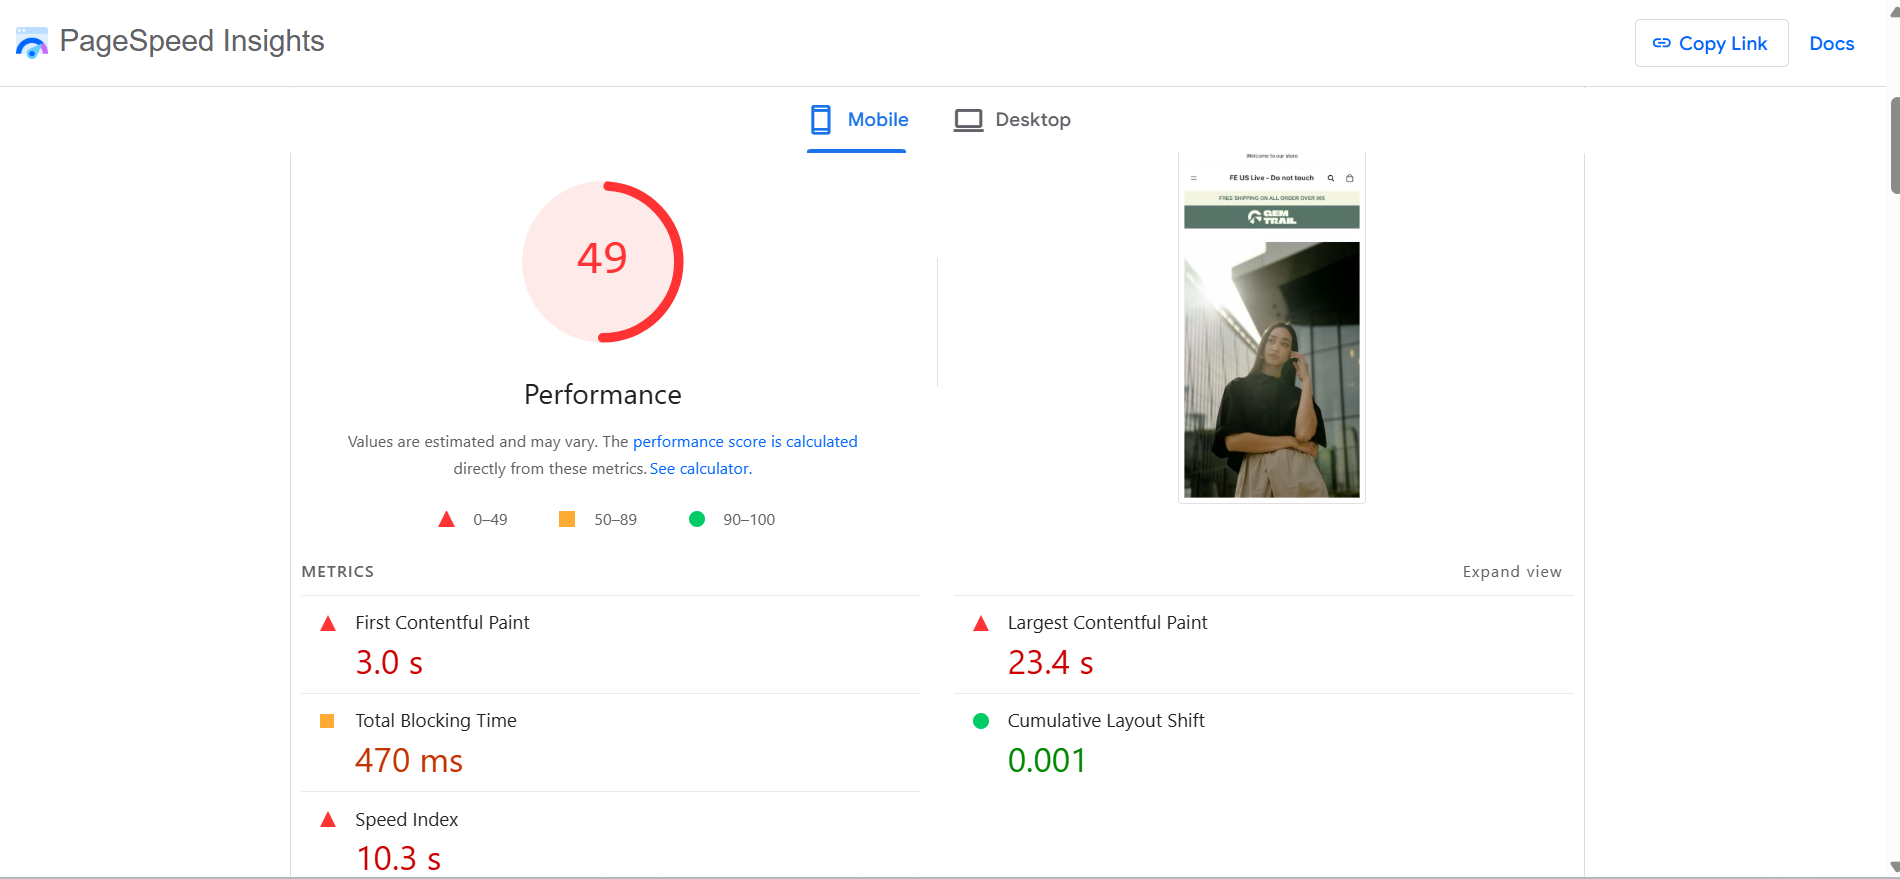Switch to the Desktop tab
The height and width of the screenshot is (879, 1900).
pos(1012,120)
